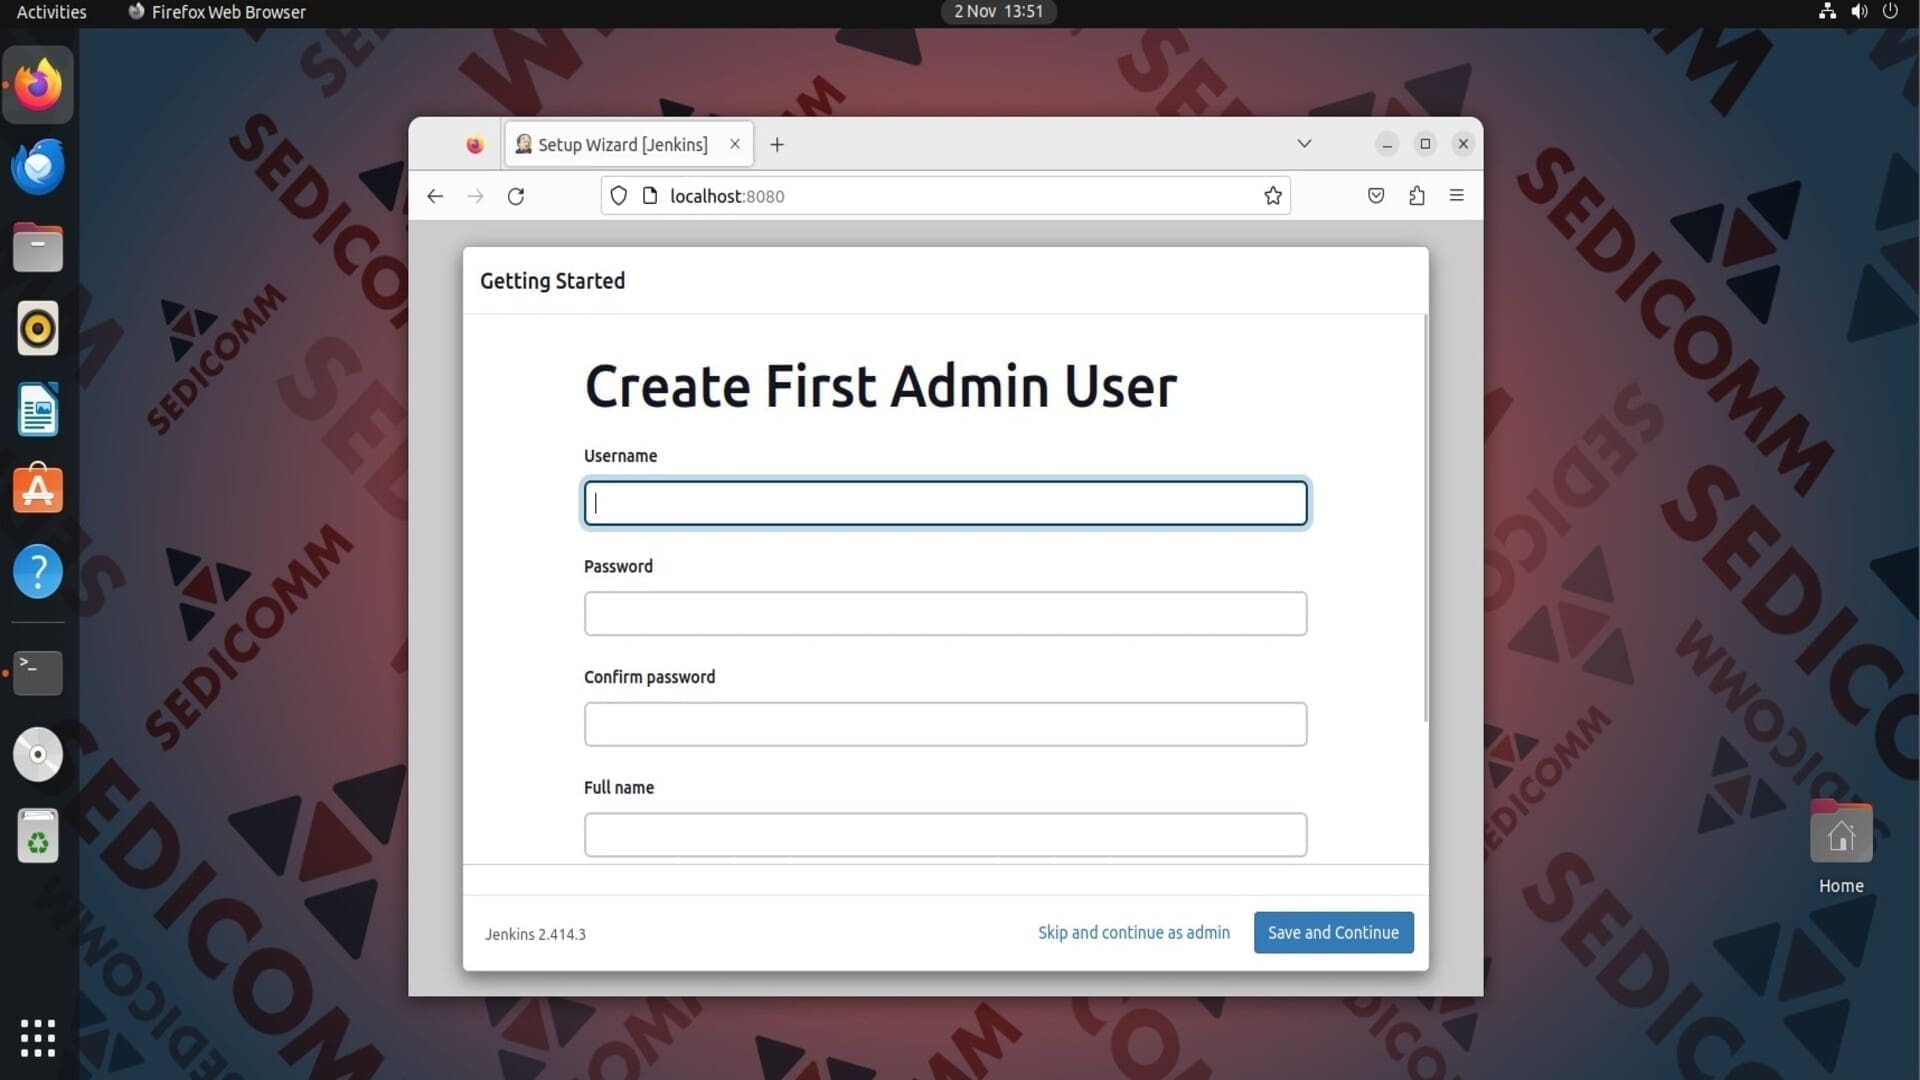Viewport: 1920px width, 1080px height.
Task: Open Ubuntu Software store icon
Action: (38, 489)
